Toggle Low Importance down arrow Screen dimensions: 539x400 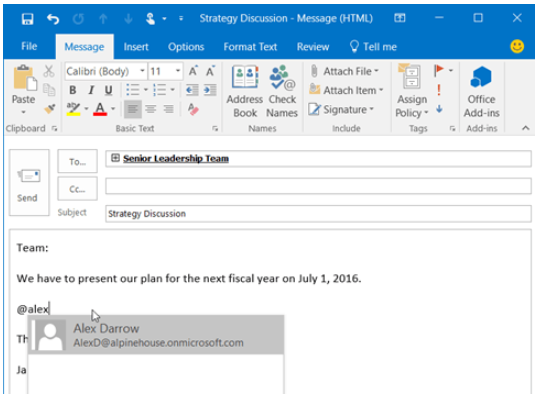coord(439,109)
